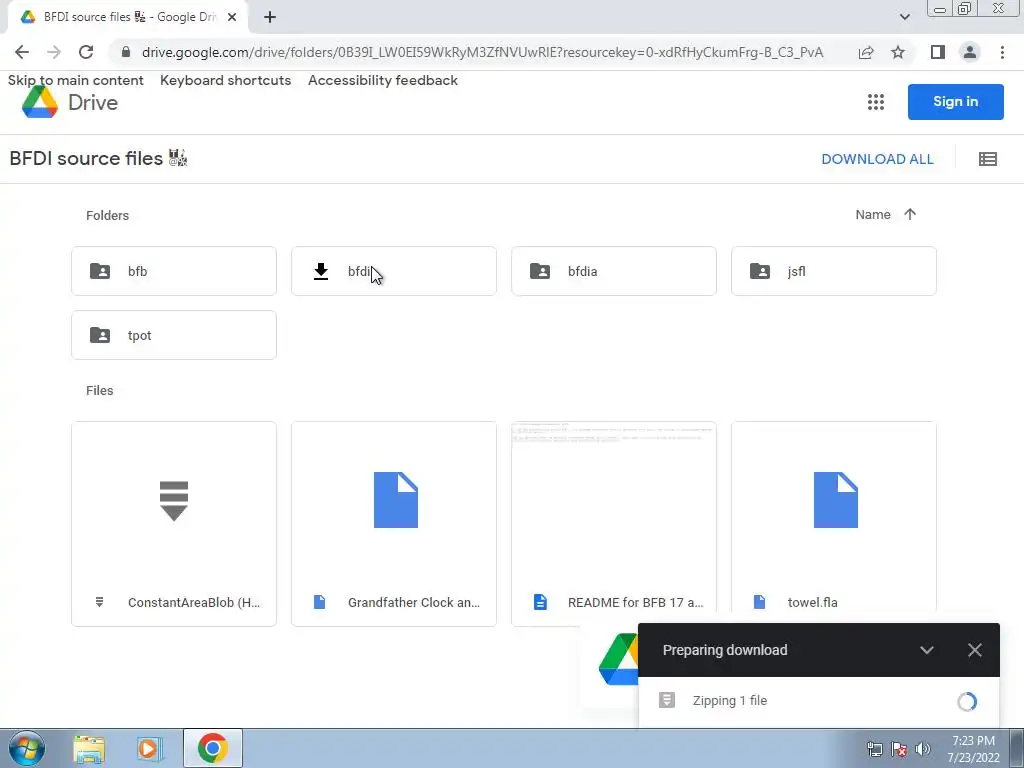Image resolution: width=1024 pixels, height=768 pixels.
Task: Click the ConstantAreaBlob file name label
Action: coord(194,602)
